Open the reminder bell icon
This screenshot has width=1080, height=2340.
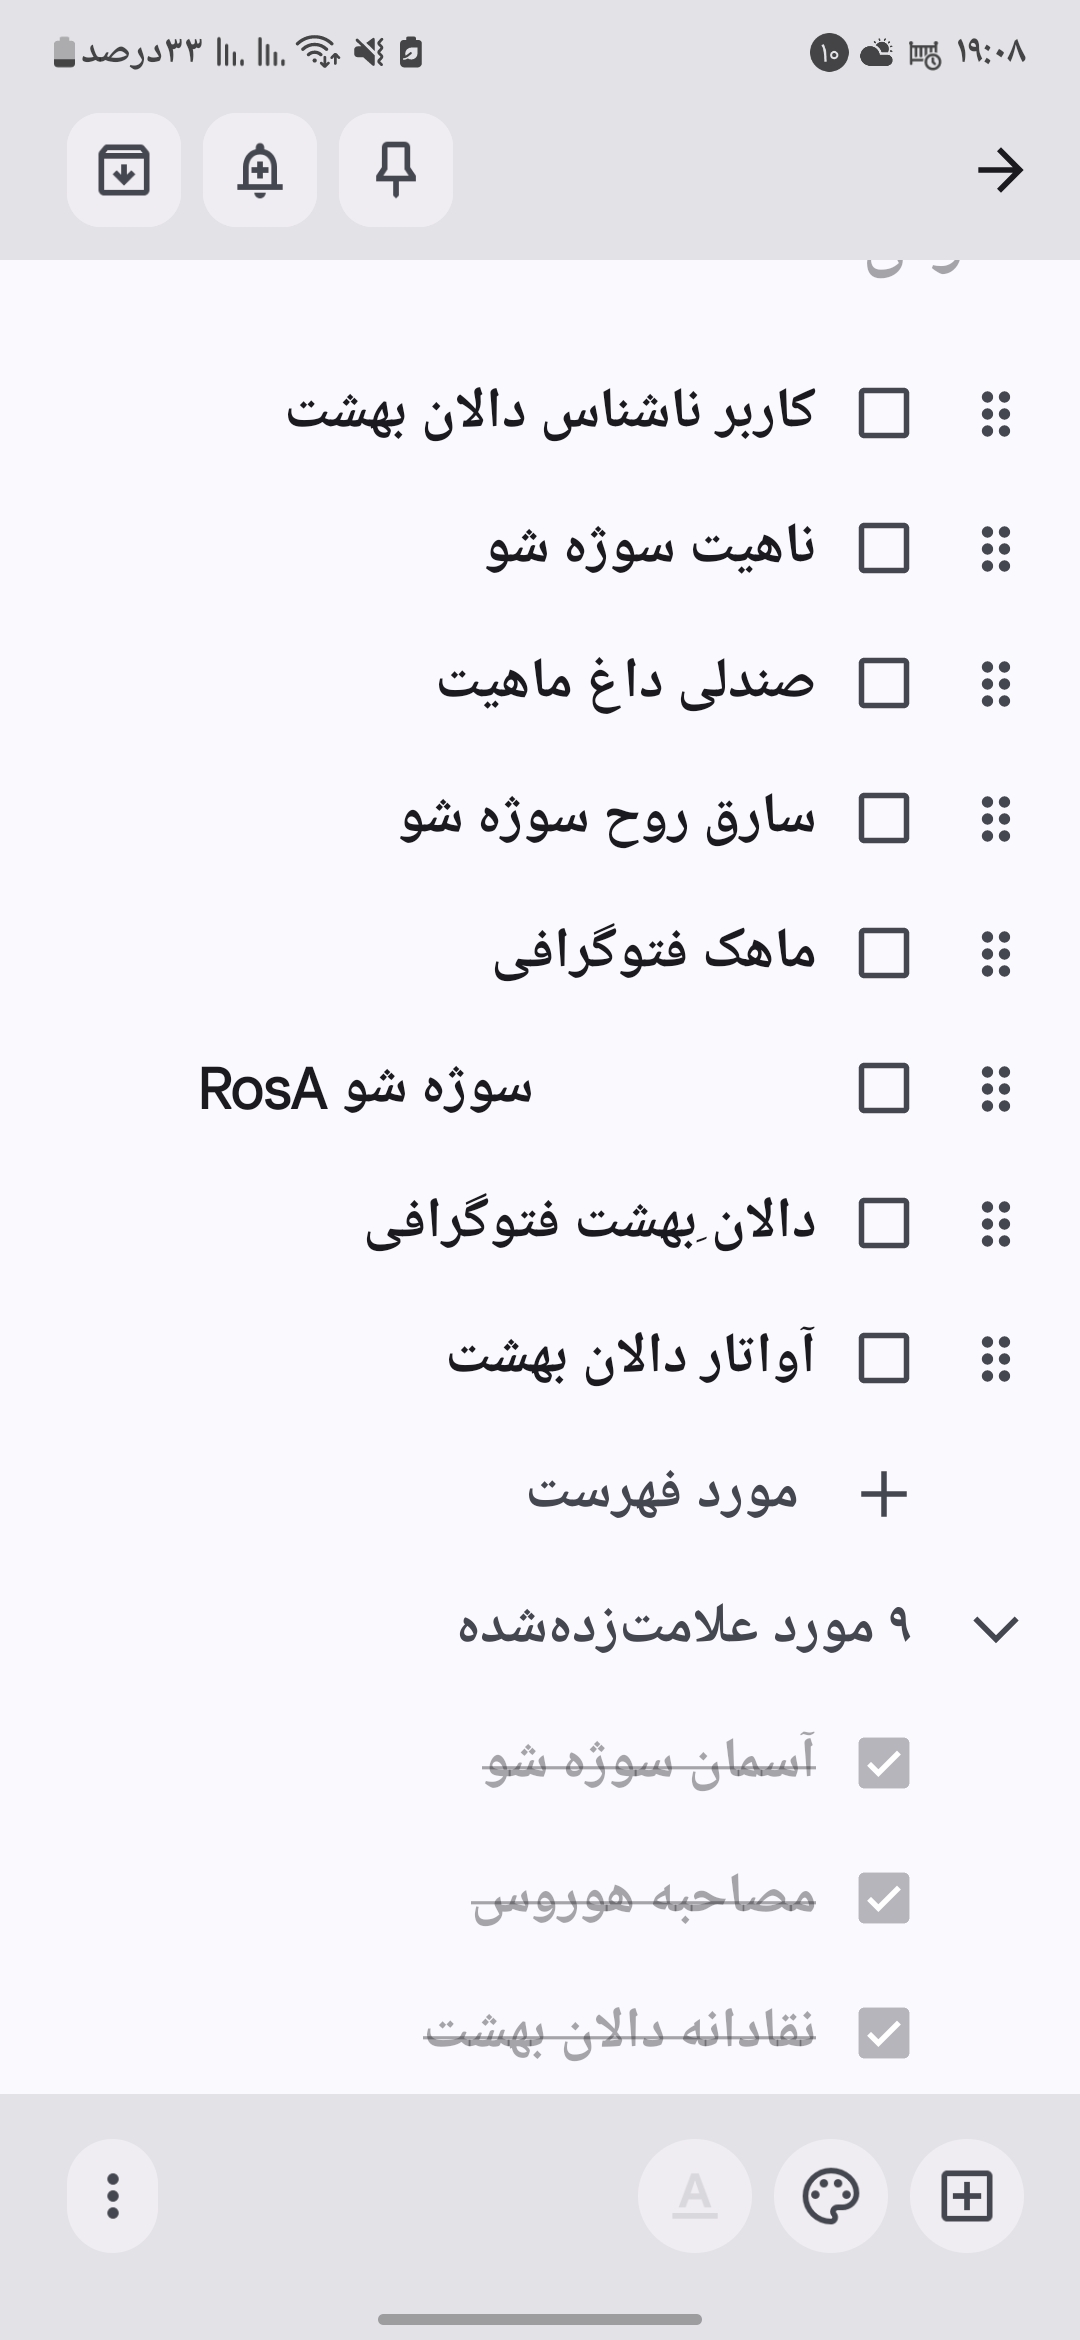point(260,170)
